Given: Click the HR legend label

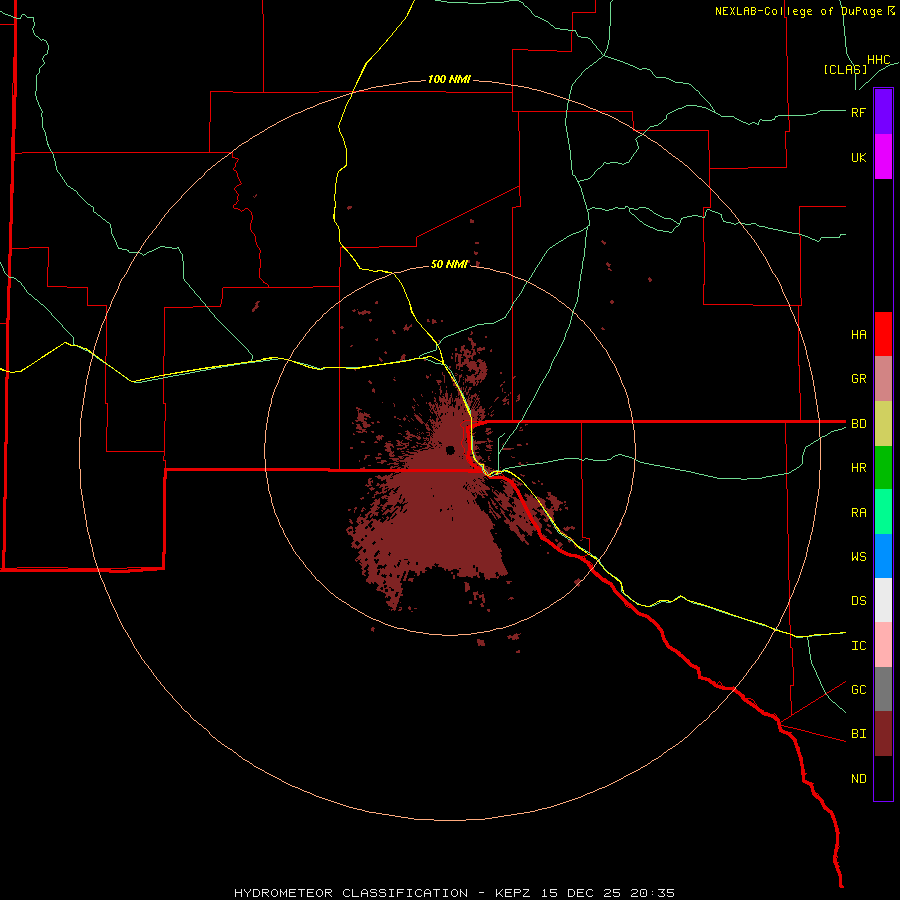Looking at the screenshot, I should 858,468.
